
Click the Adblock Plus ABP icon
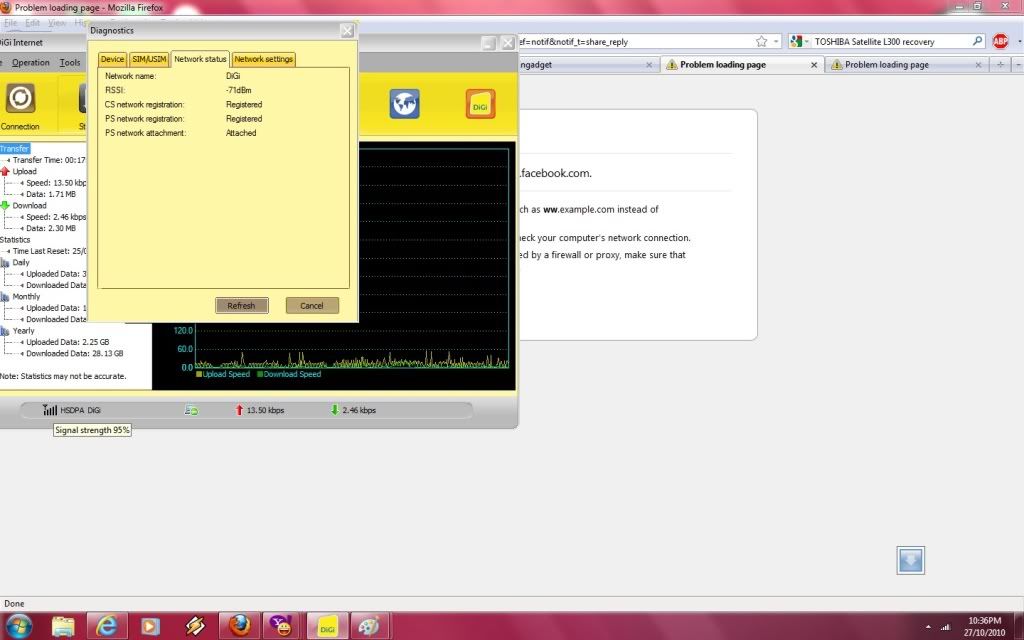[1000, 41]
